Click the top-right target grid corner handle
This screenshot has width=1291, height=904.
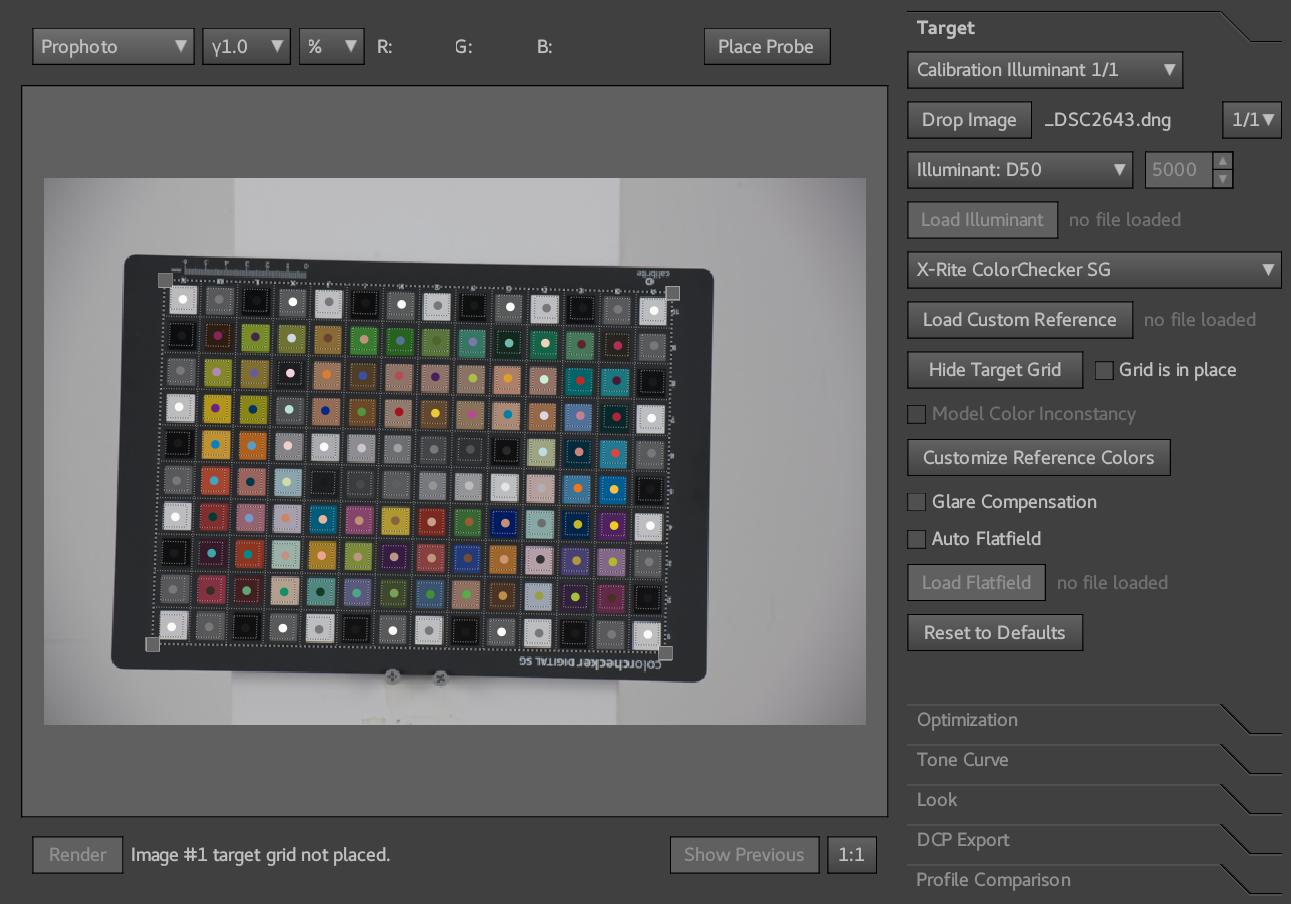coord(673,293)
